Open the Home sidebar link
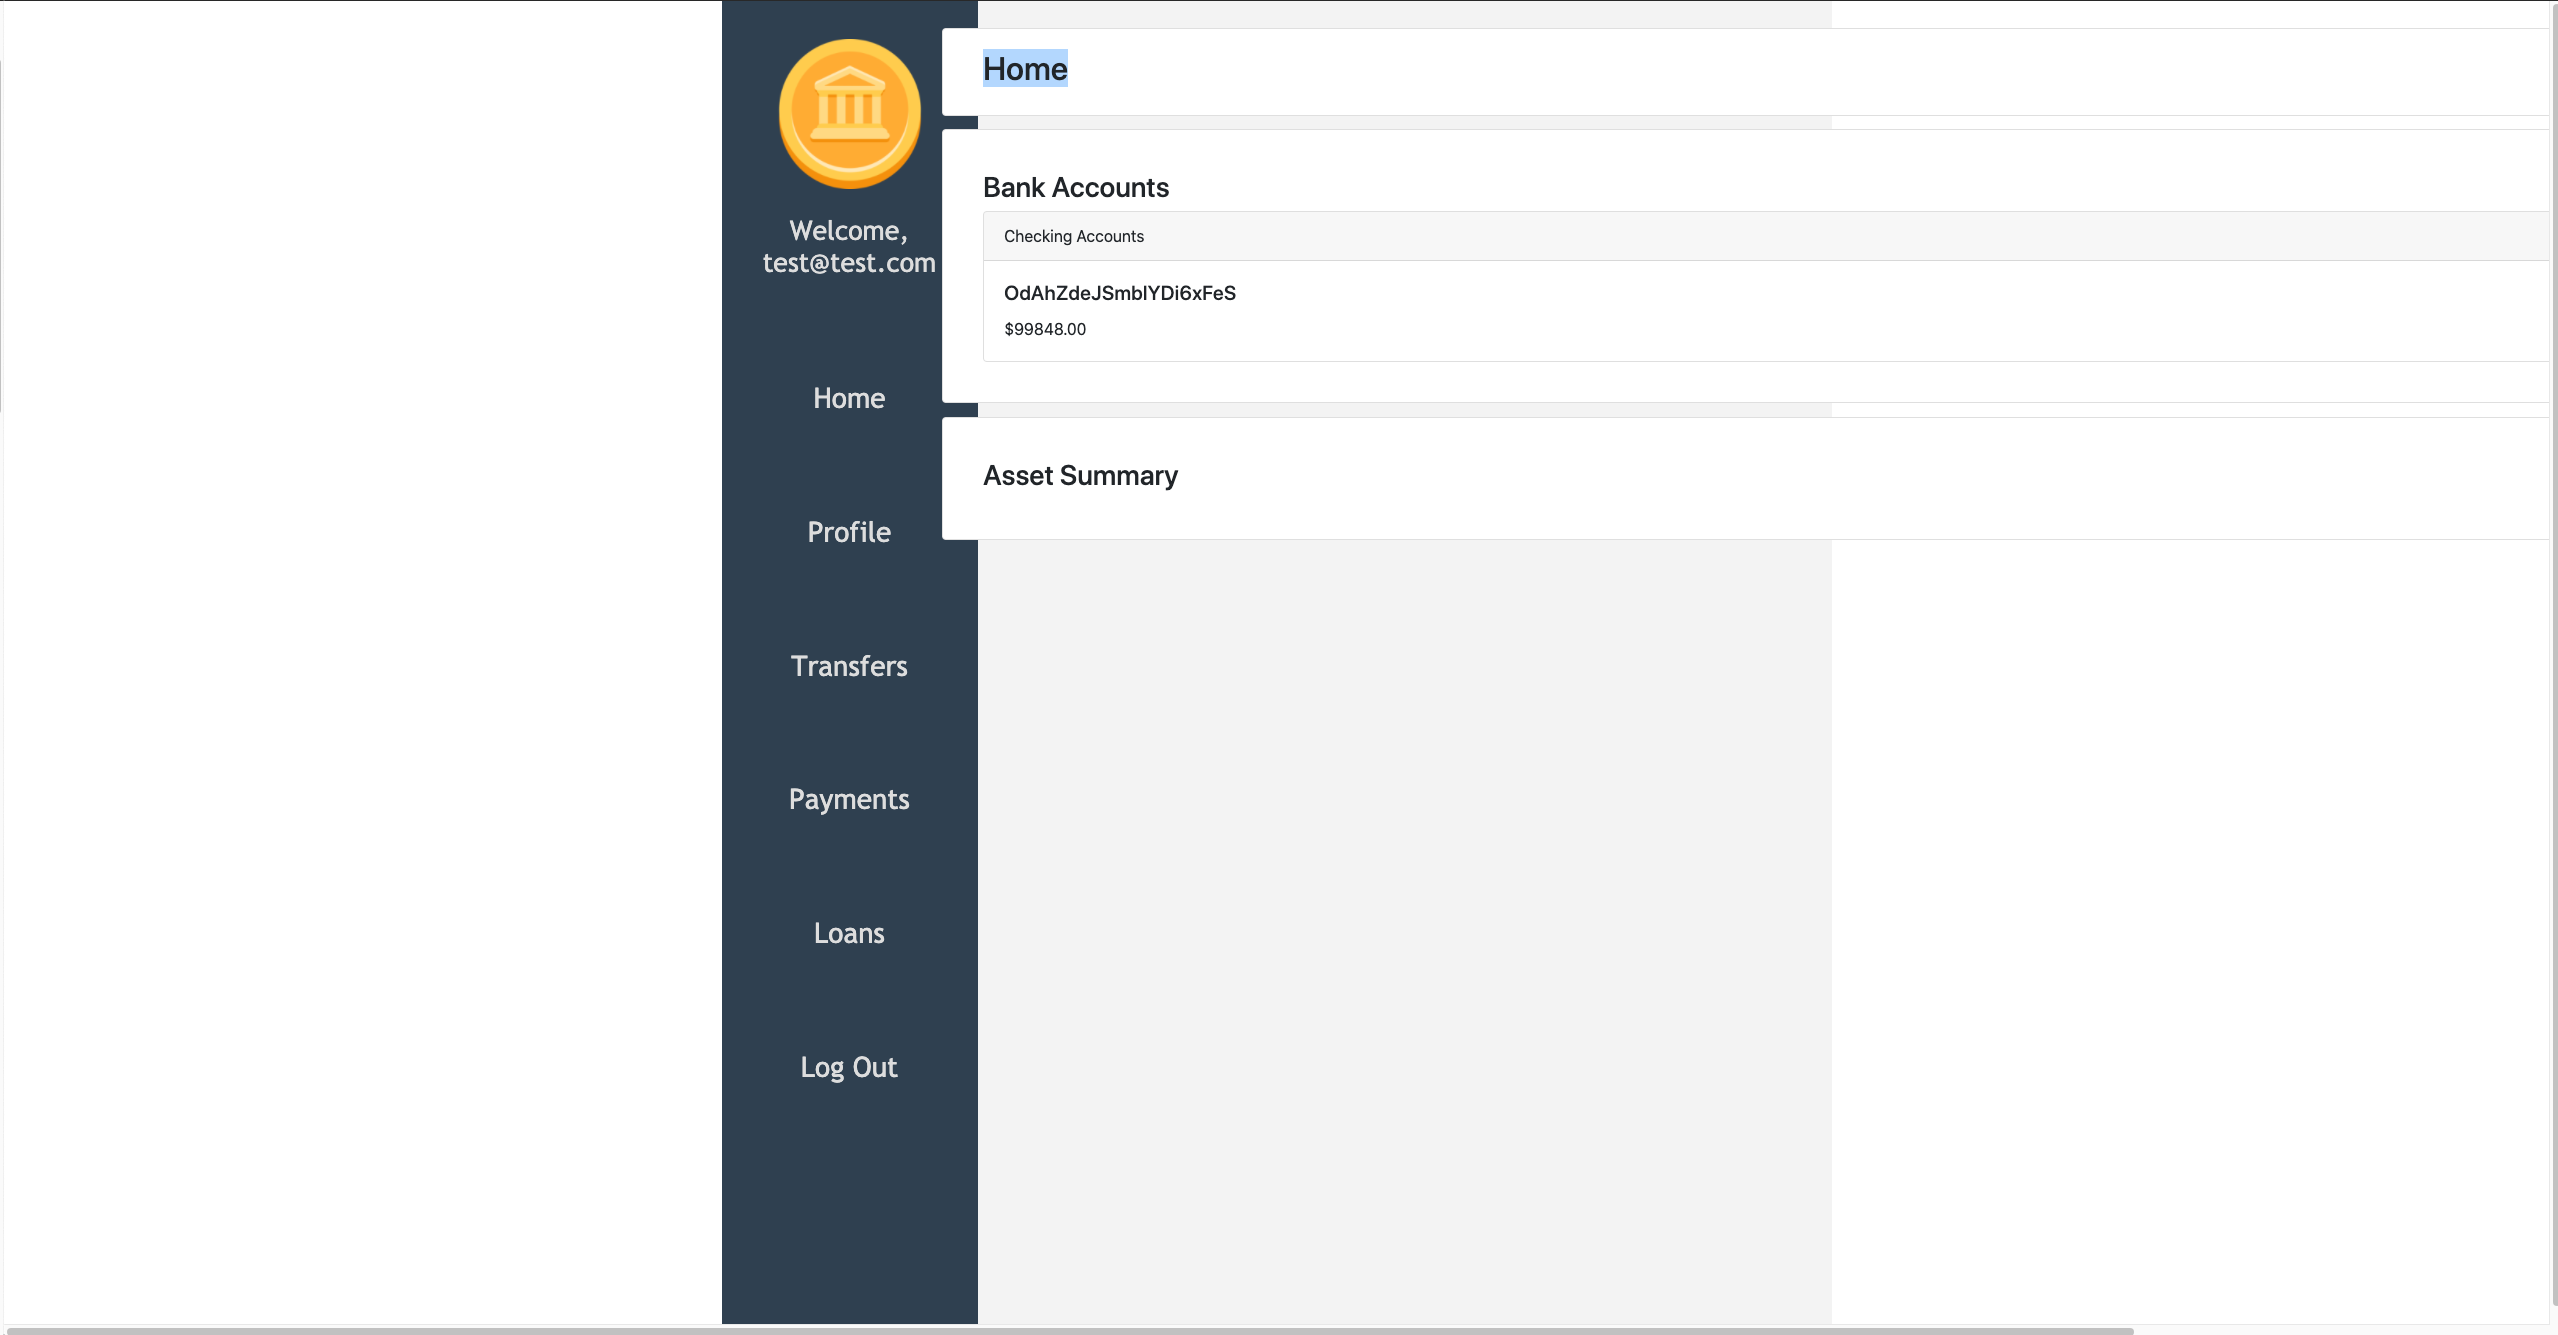 (848, 398)
